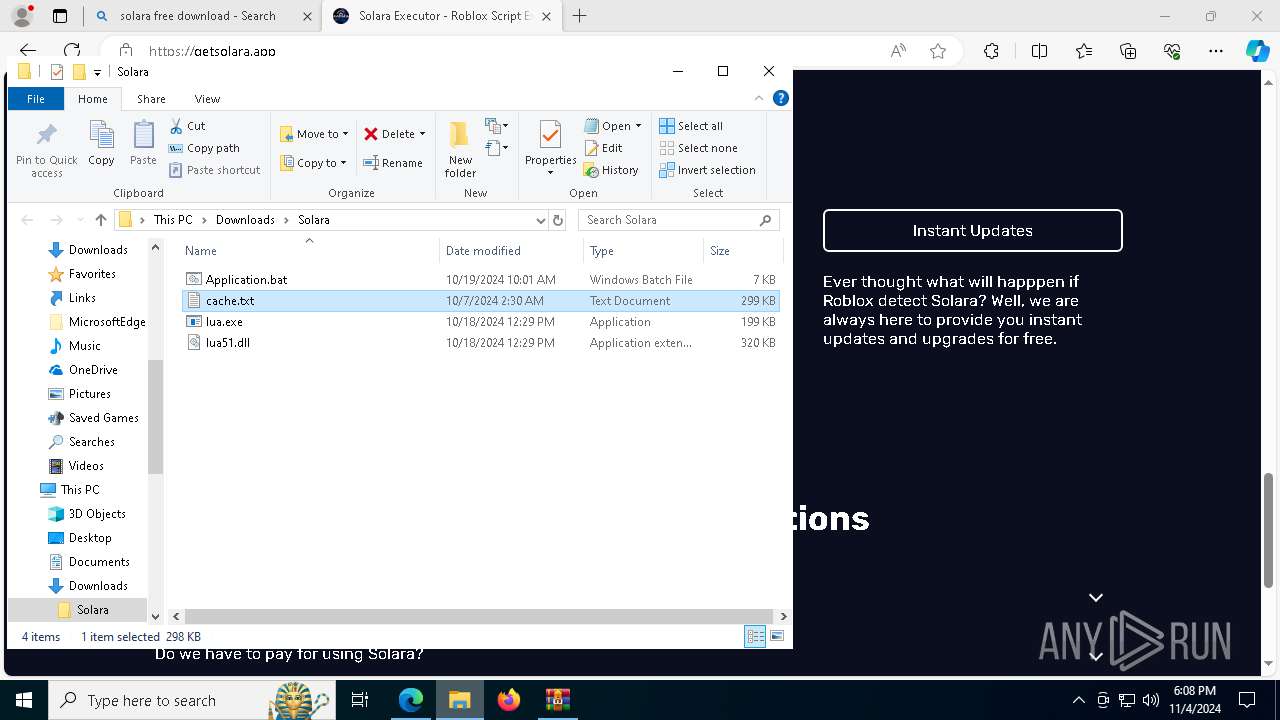The width and height of the screenshot is (1280, 720).
Task: Click the Rename command
Action: pos(393,163)
